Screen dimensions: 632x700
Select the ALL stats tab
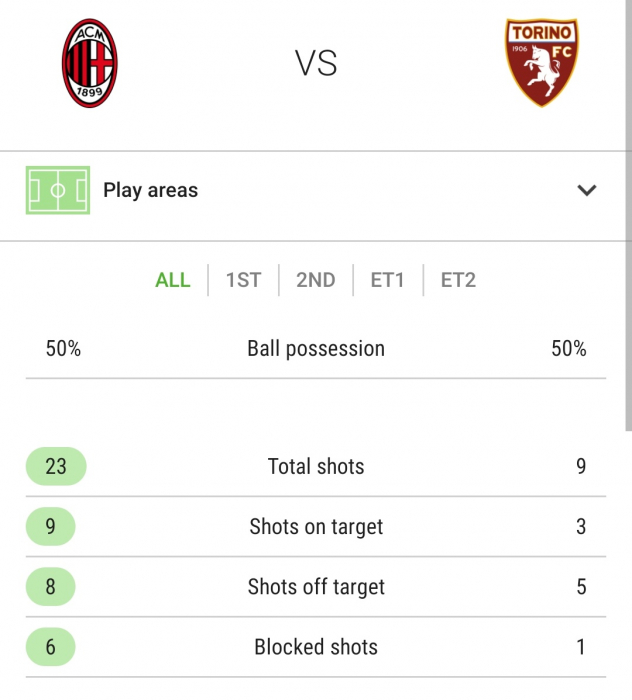point(172,280)
